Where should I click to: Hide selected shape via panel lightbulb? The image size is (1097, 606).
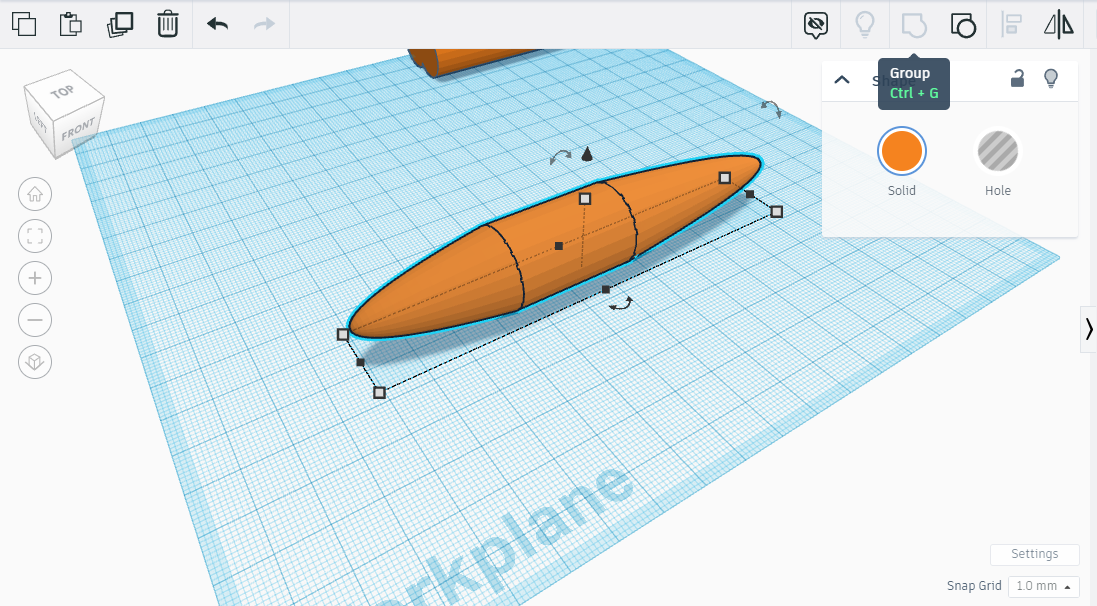coord(1051,78)
